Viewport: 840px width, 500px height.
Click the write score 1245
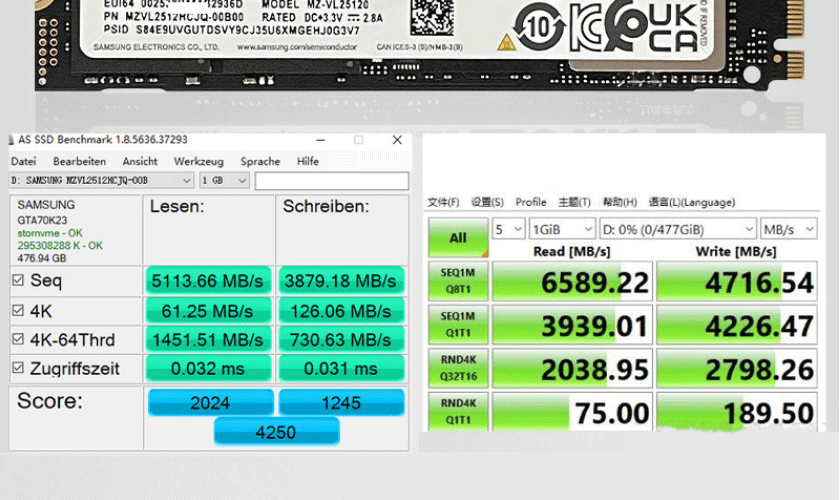341,402
